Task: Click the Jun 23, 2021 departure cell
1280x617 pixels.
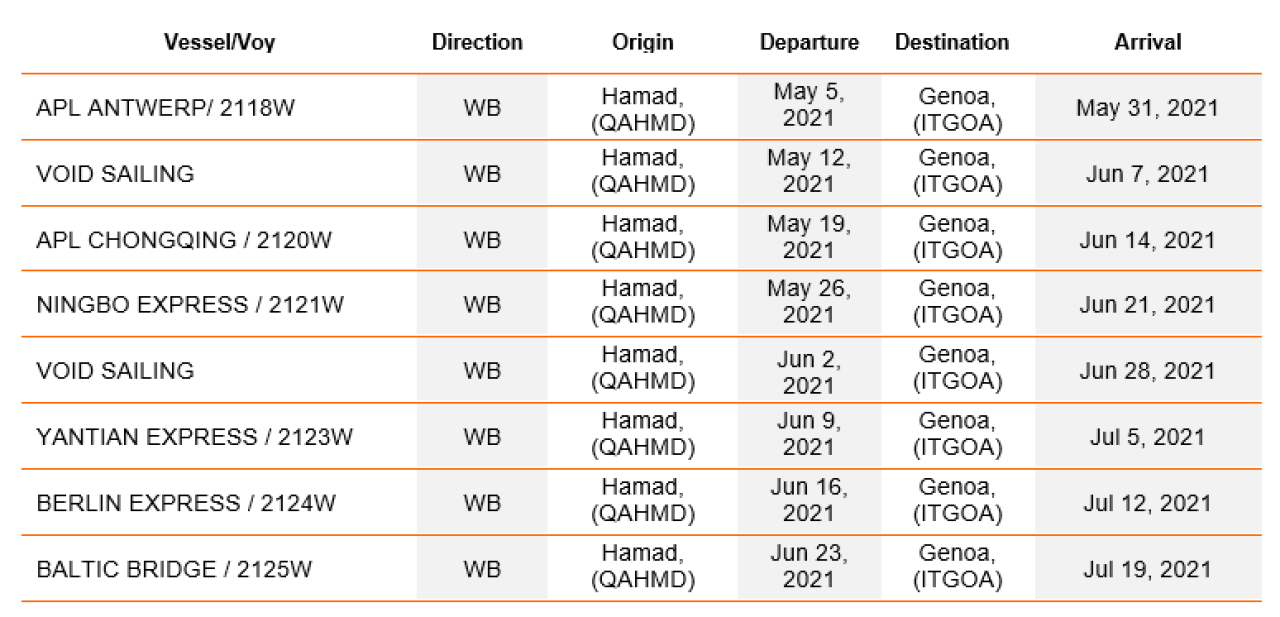Action: click(x=809, y=567)
